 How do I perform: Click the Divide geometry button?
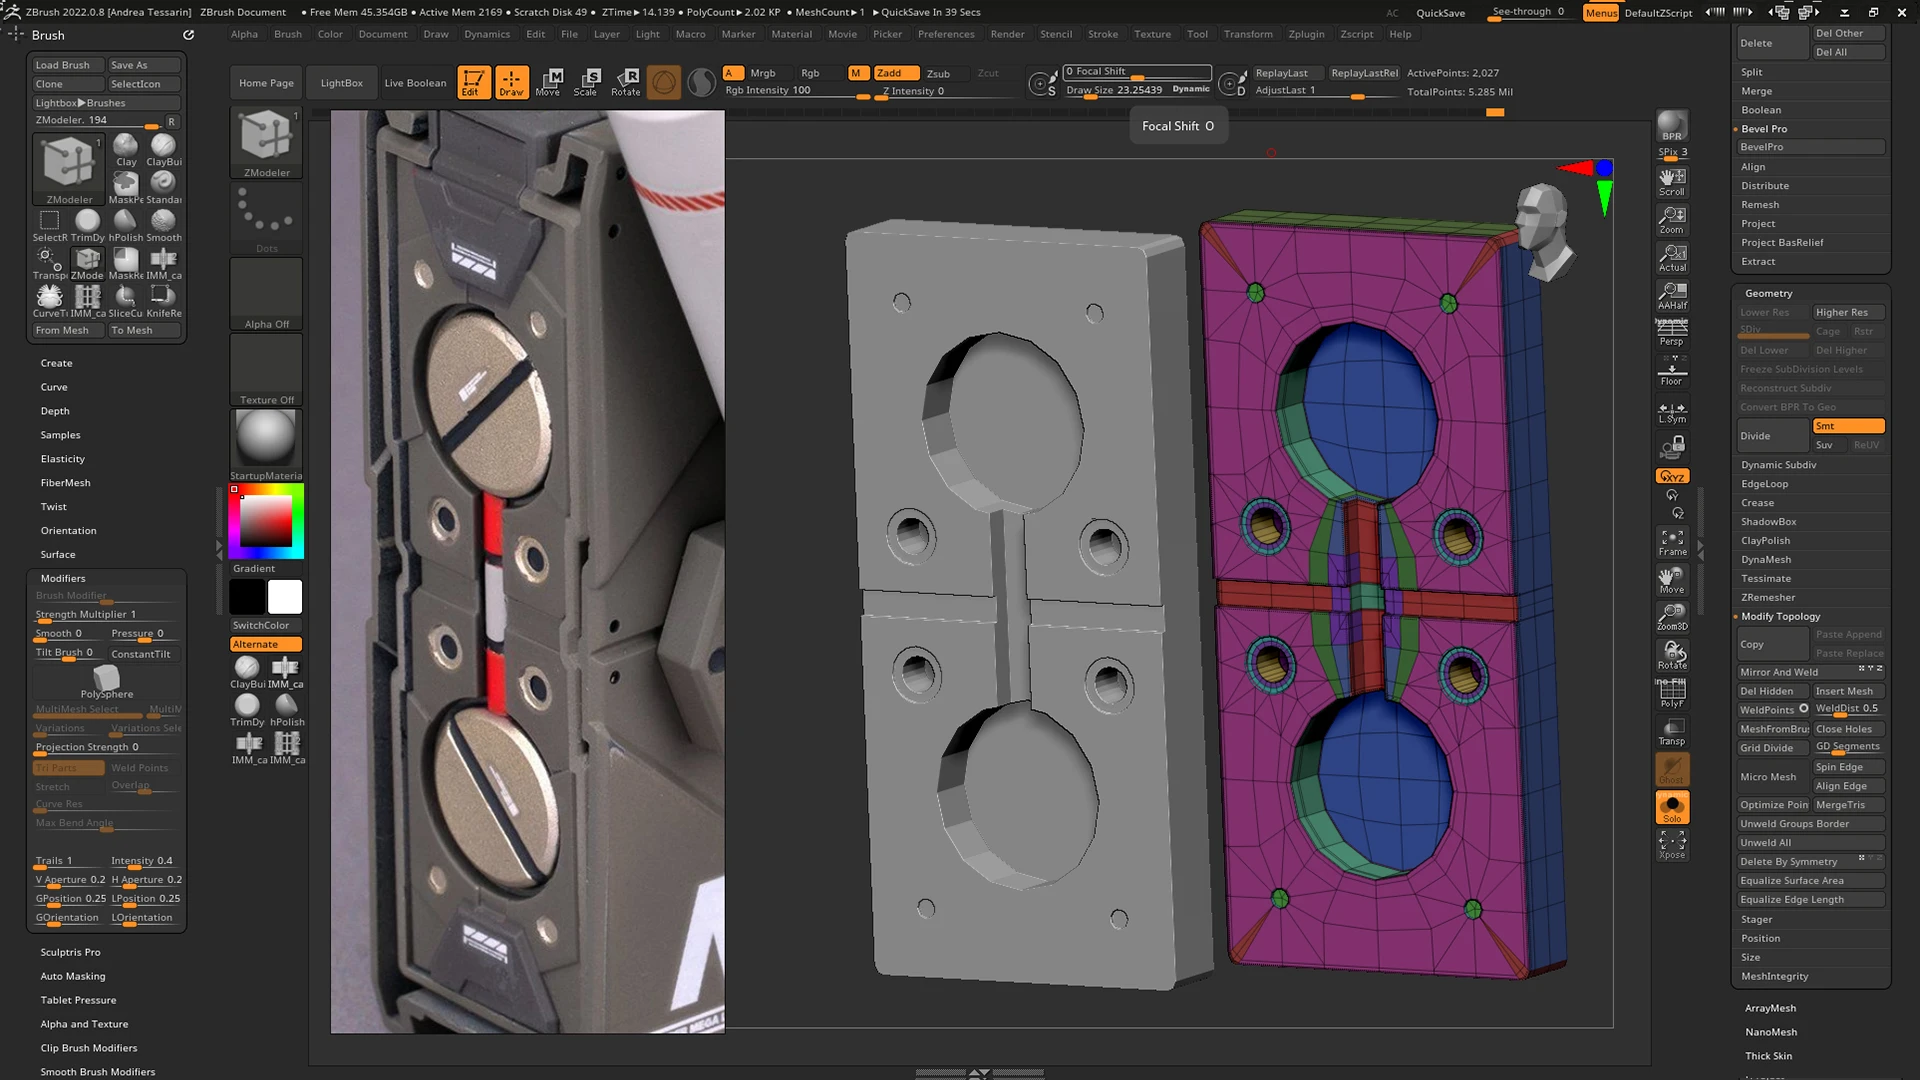click(1773, 436)
